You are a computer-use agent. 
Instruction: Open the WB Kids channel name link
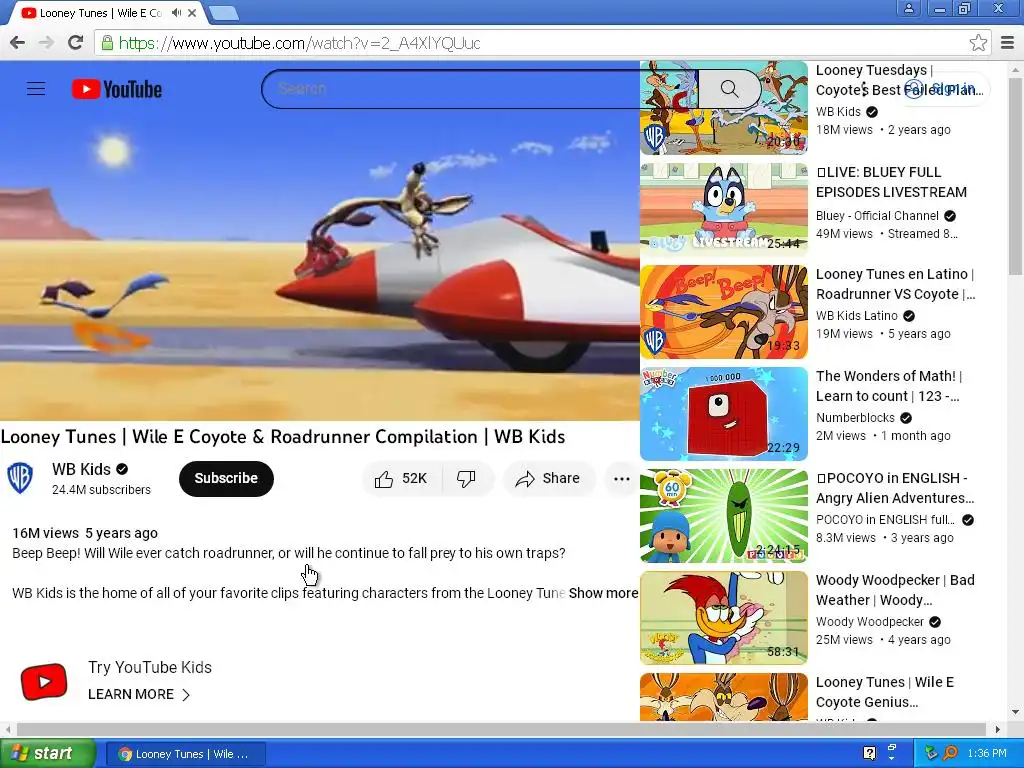click(x=82, y=469)
